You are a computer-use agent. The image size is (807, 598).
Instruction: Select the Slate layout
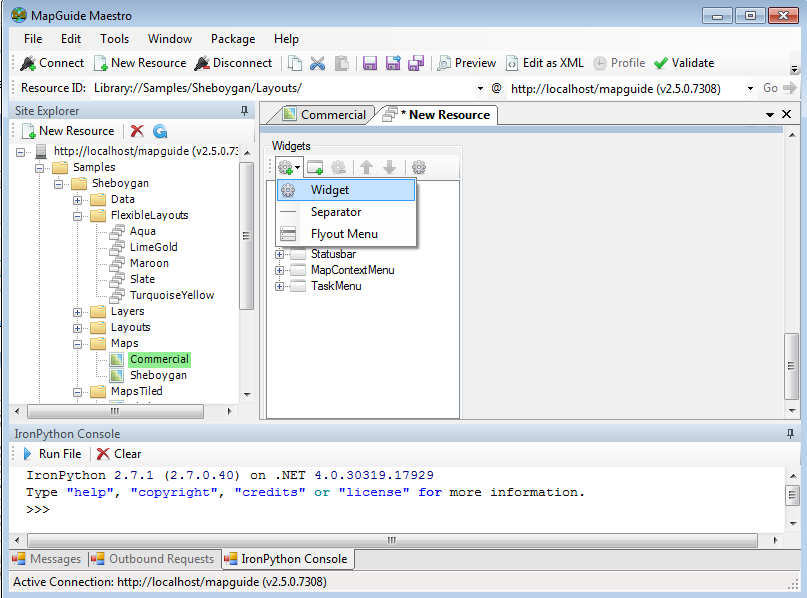[142, 279]
